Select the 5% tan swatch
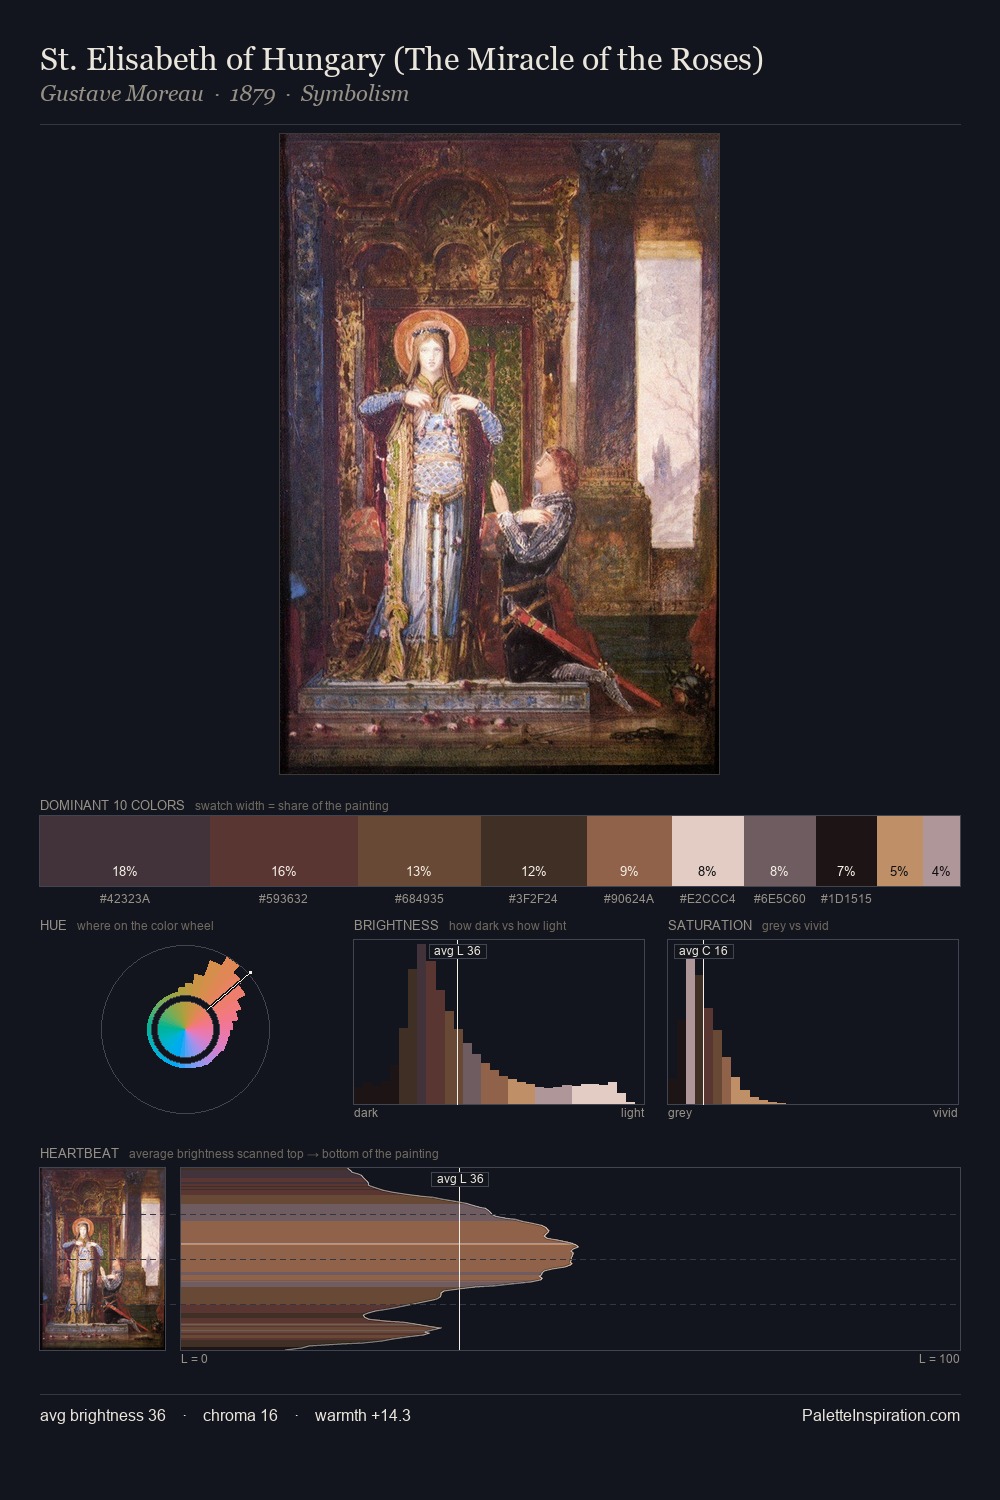 [900, 851]
